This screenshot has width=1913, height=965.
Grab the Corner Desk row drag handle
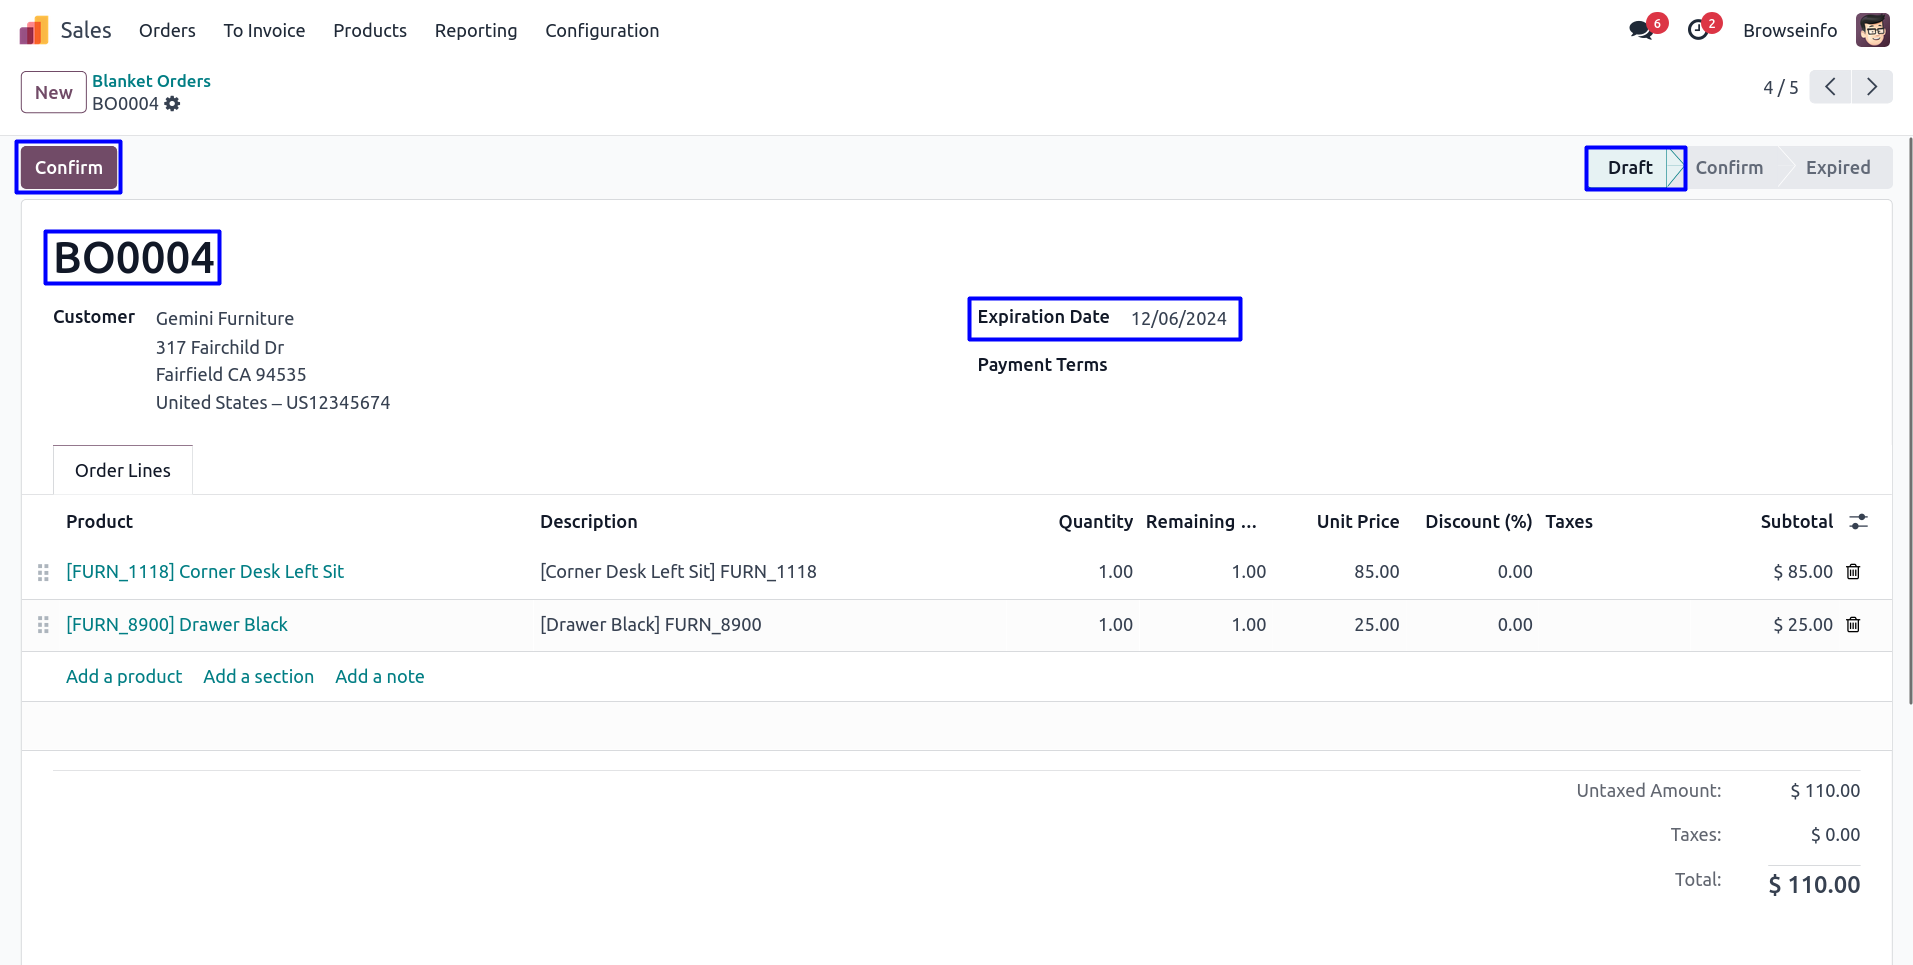(x=43, y=572)
